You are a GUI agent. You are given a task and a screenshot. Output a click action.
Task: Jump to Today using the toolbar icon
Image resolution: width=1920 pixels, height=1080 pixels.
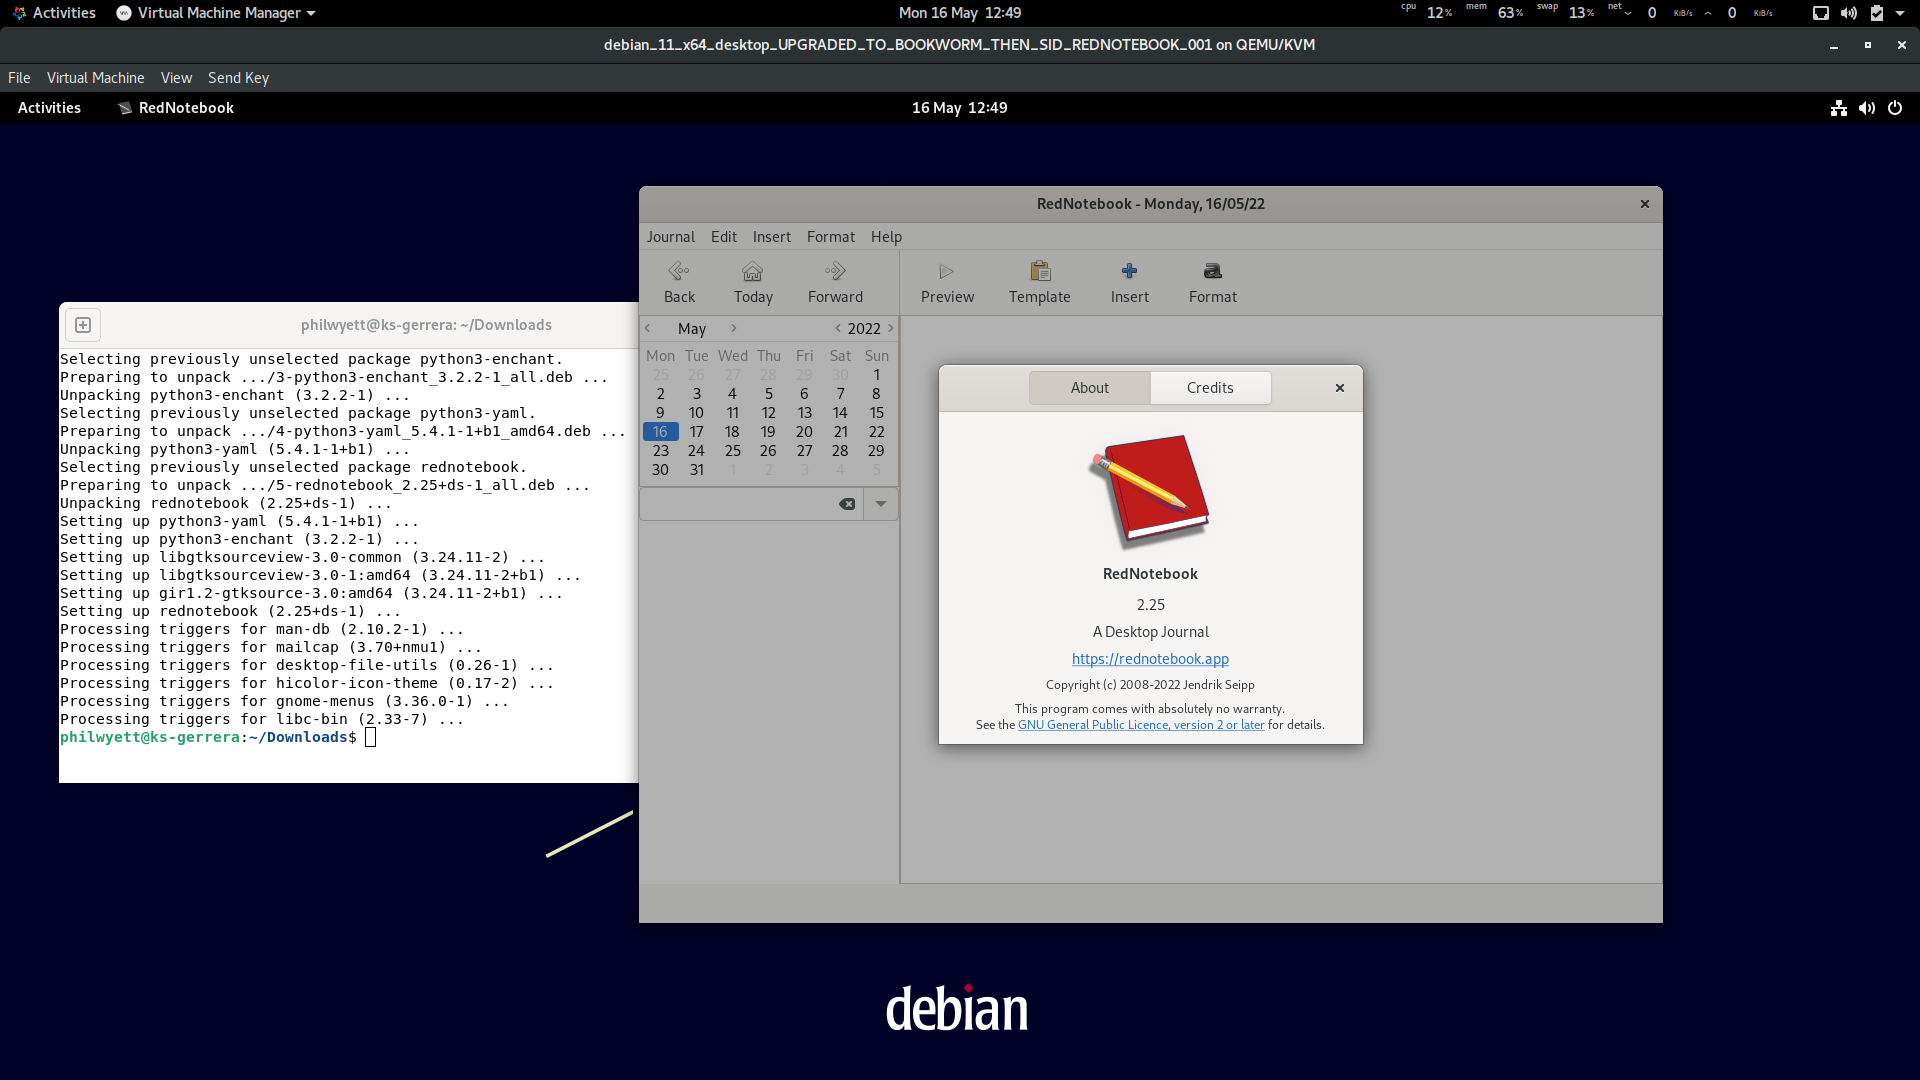click(x=752, y=280)
